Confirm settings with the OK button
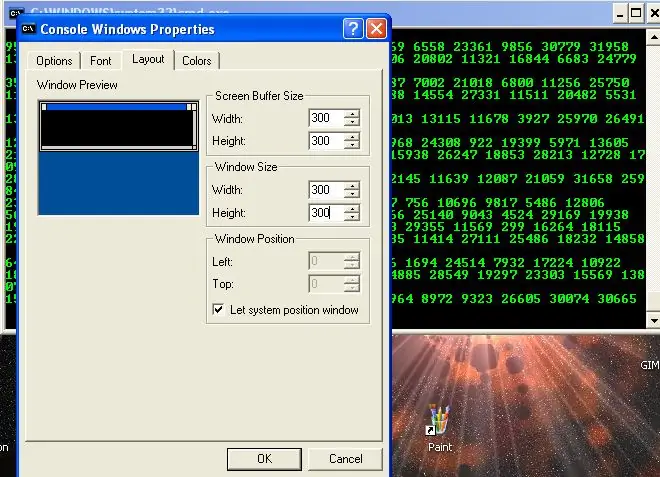 click(264, 459)
